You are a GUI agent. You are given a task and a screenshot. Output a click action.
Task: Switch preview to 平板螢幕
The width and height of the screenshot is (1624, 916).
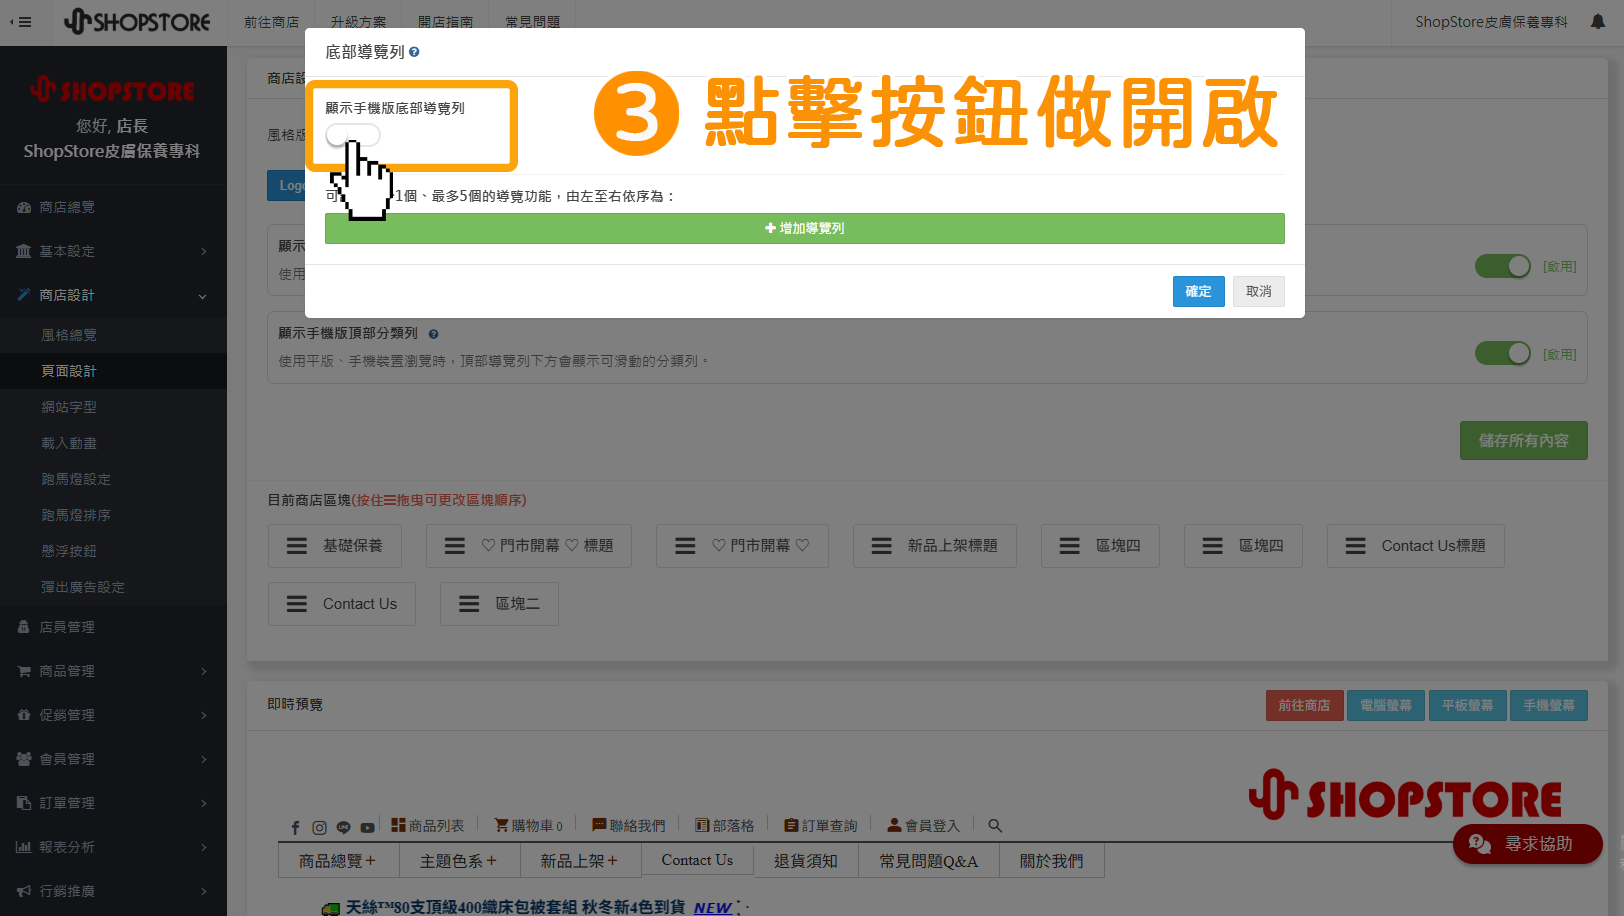(x=1467, y=705)
